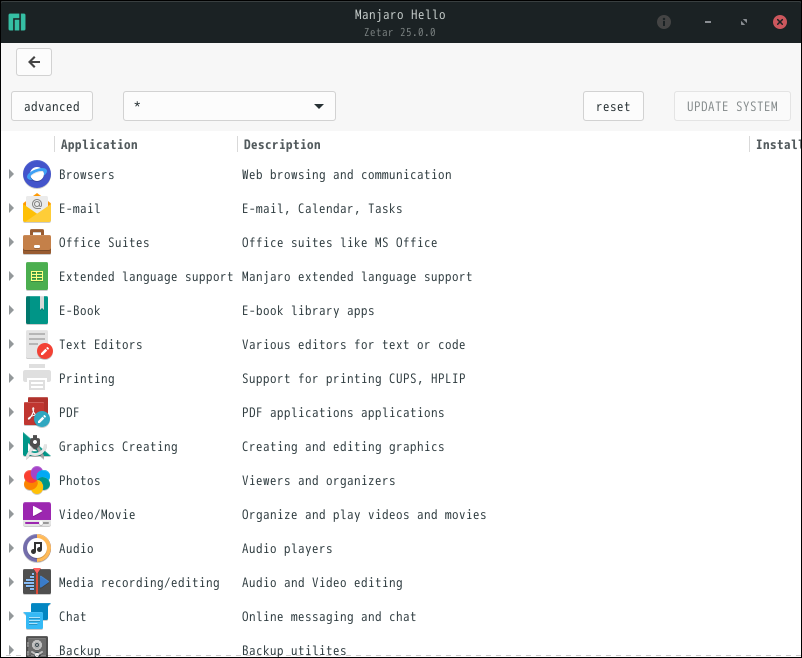
Task: Expand the Video/Movie group
Action: pyautogui.click(x=11, y=514)
